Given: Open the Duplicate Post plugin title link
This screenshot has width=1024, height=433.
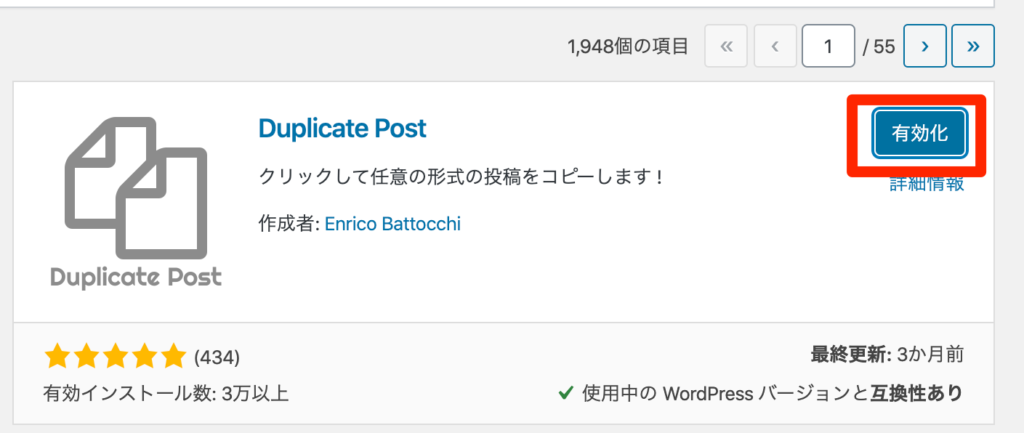Looking at the screenshot, I should point(342,129).
